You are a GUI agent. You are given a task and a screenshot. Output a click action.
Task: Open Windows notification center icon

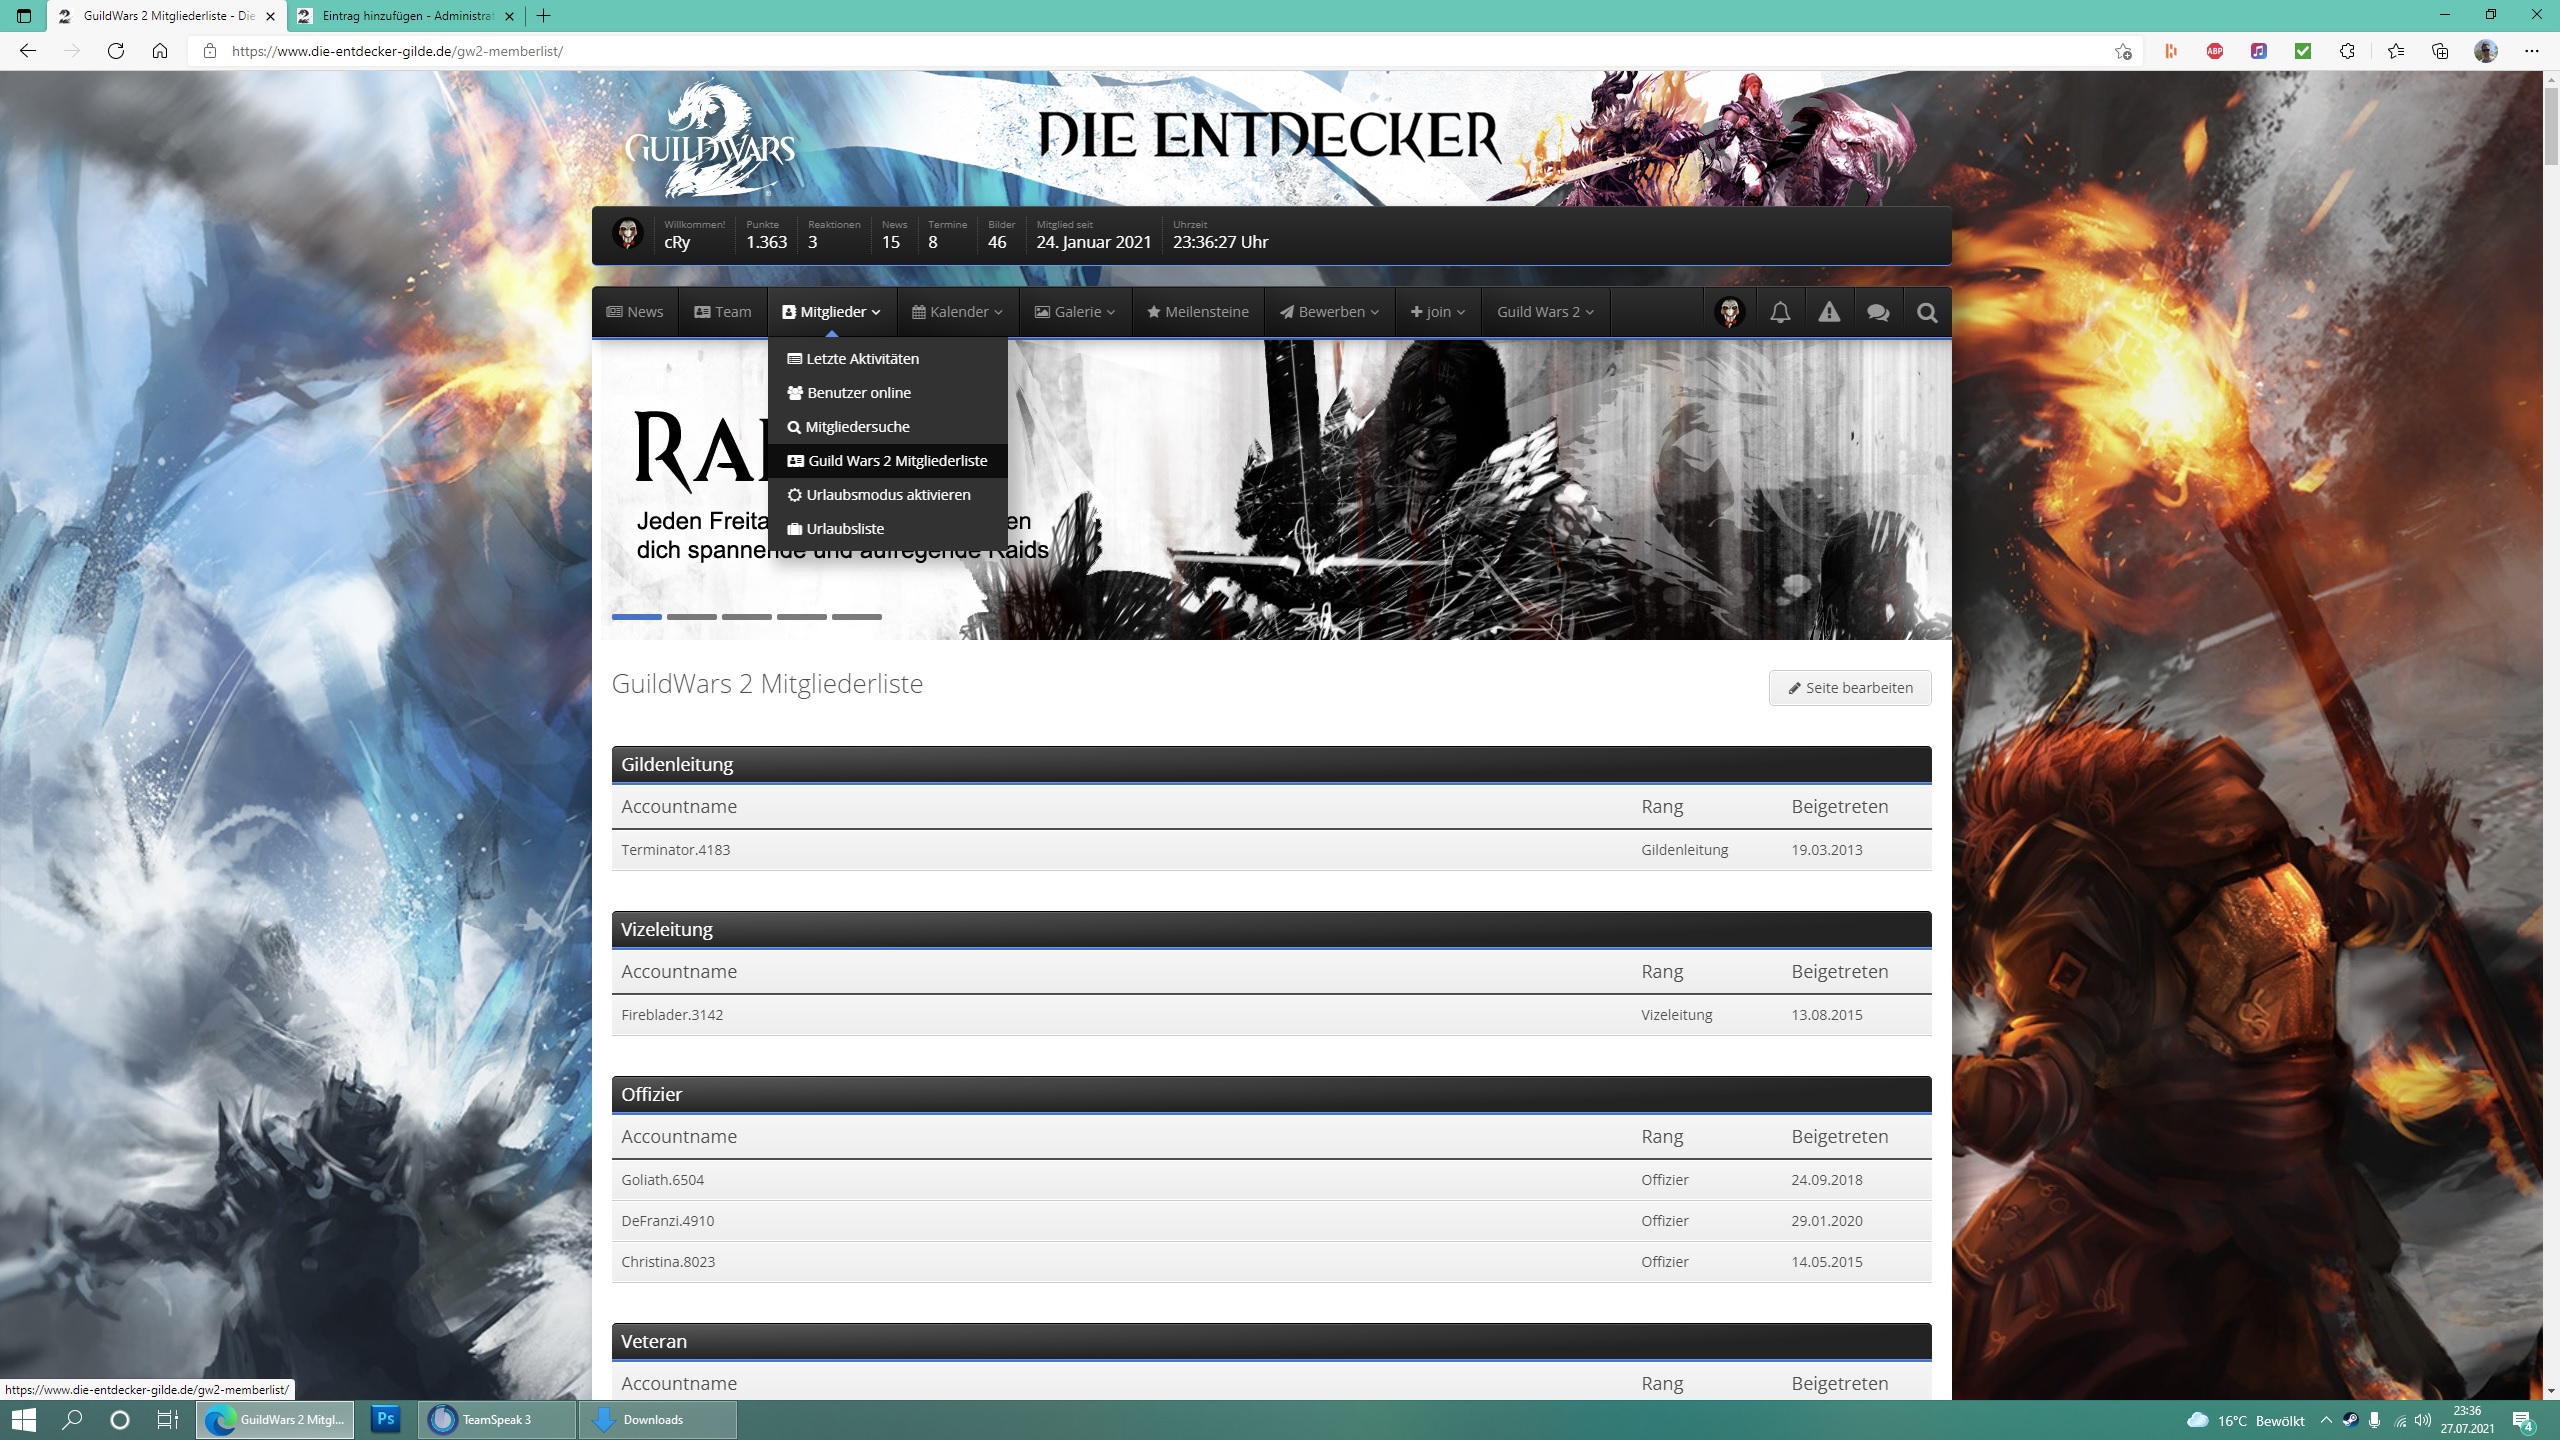click(x=2523, y=1420)
